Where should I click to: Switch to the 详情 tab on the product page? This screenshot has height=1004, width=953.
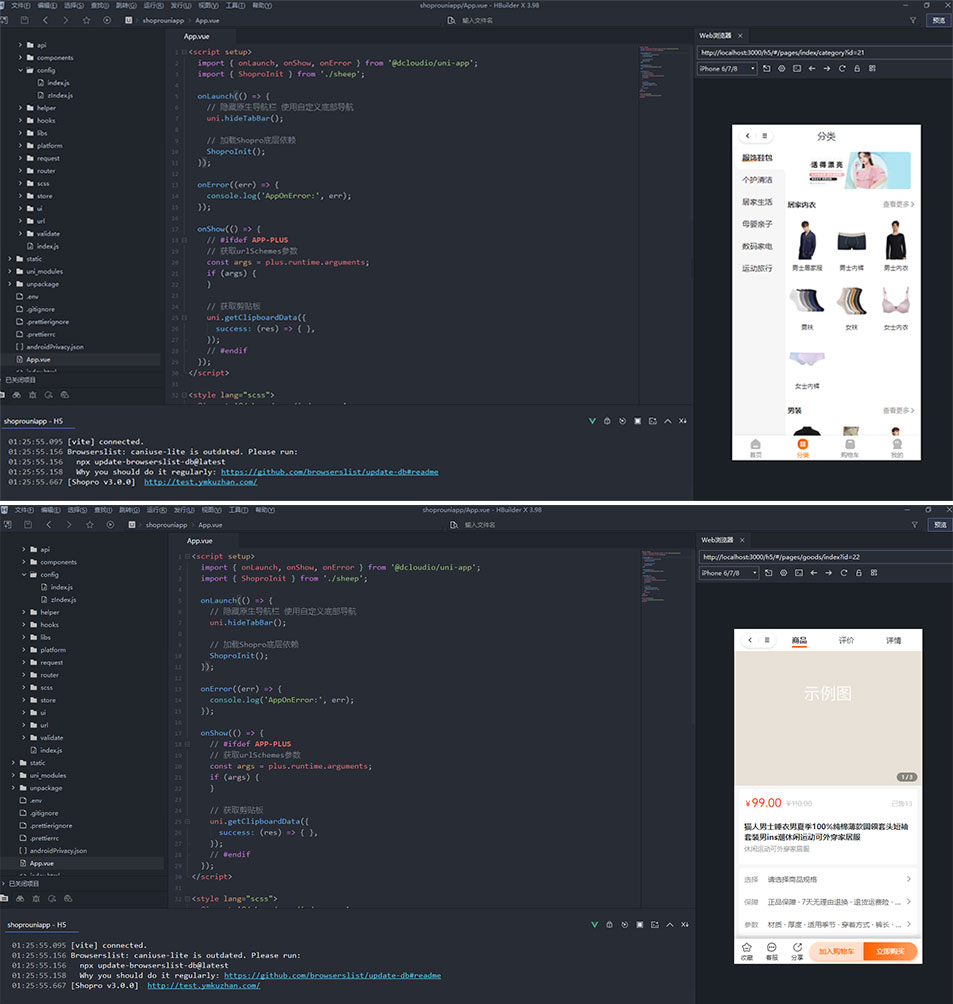893,640
